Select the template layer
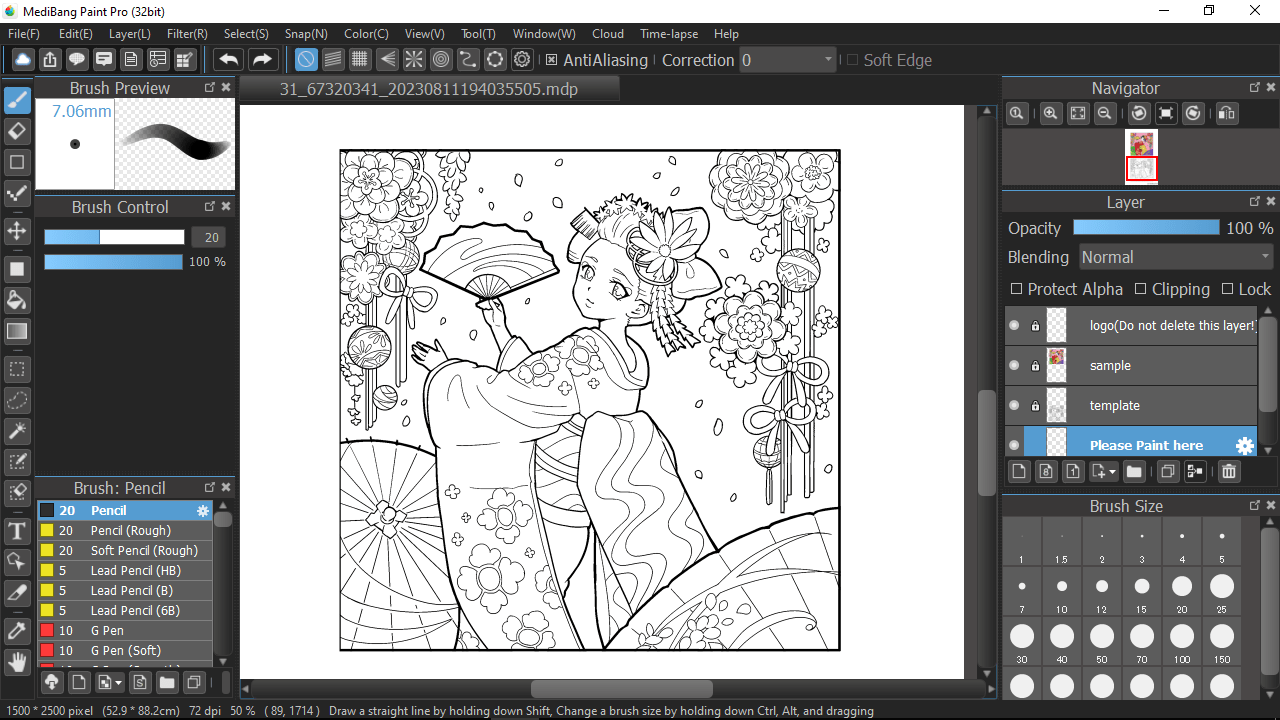This screenshot has height=720, width=1280. pyautogui.click(x=1130, y=405)
